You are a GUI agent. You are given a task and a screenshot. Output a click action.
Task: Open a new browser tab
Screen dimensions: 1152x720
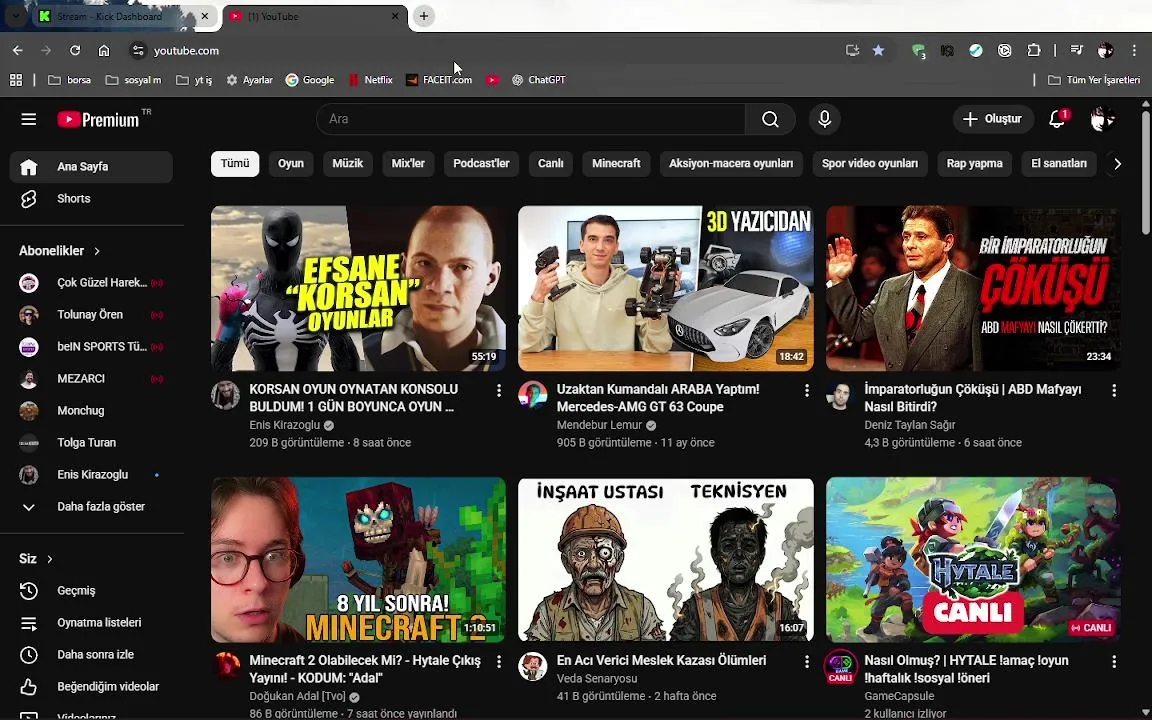point(424,16)
